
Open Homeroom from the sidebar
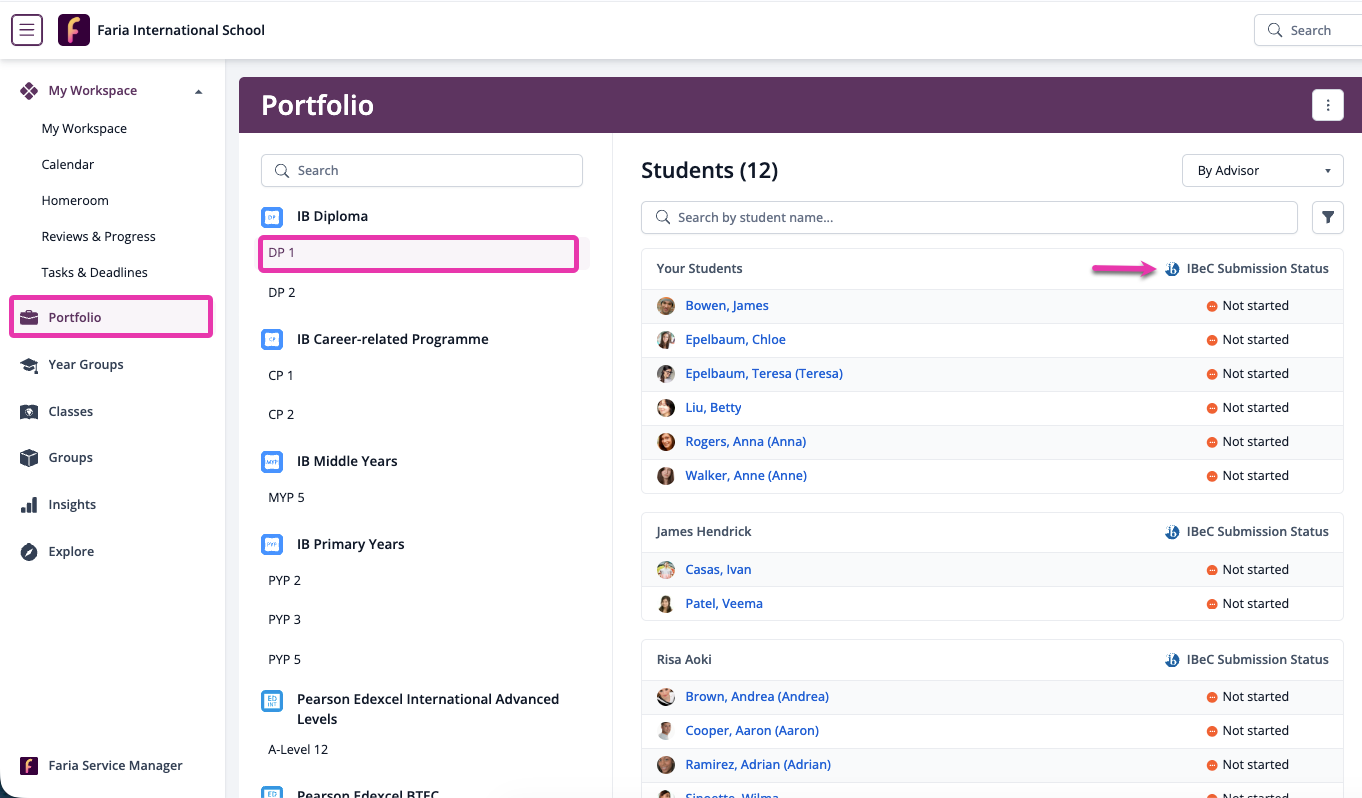[75, 201]
